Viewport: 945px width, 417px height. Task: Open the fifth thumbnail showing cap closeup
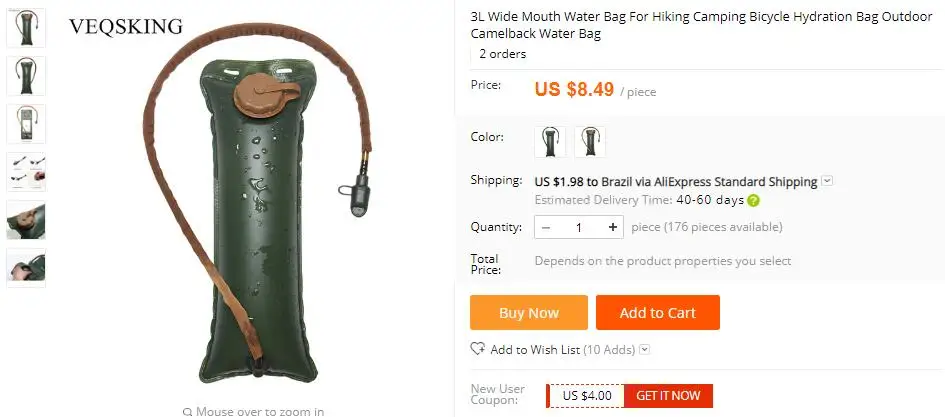click(x=26, y=220)
